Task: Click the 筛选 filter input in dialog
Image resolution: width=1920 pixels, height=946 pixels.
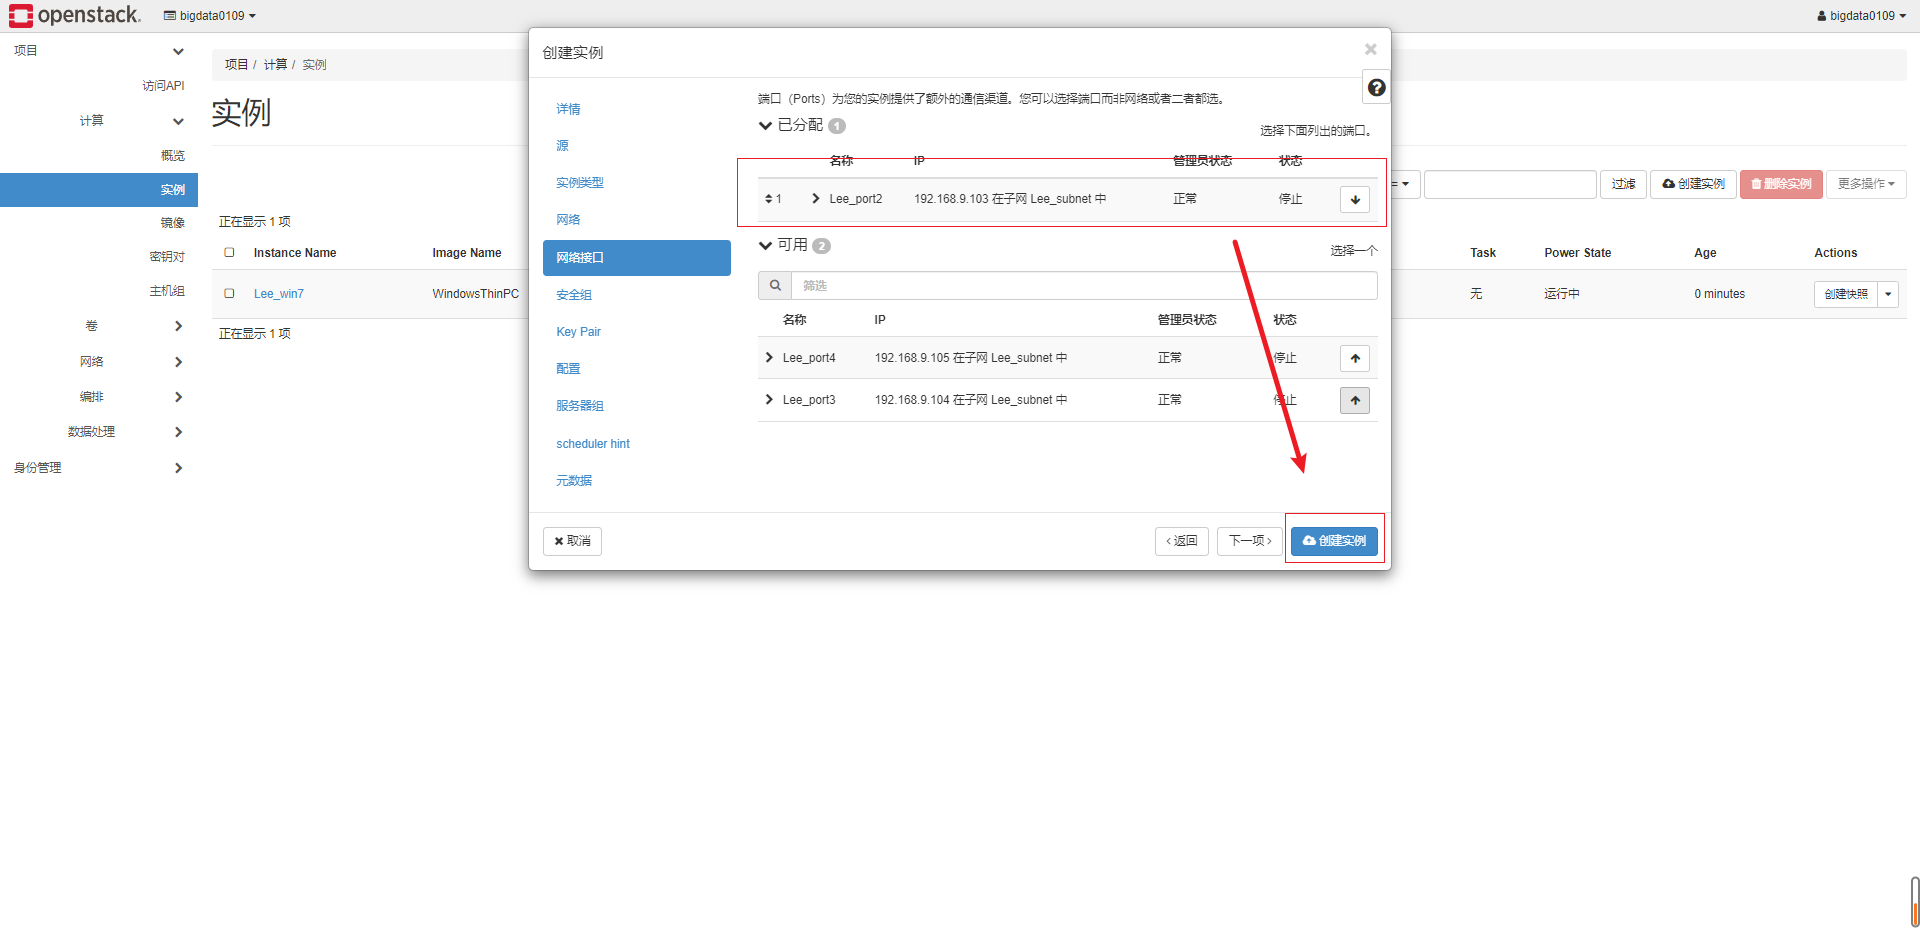Action: click(x=1084, y=286)
